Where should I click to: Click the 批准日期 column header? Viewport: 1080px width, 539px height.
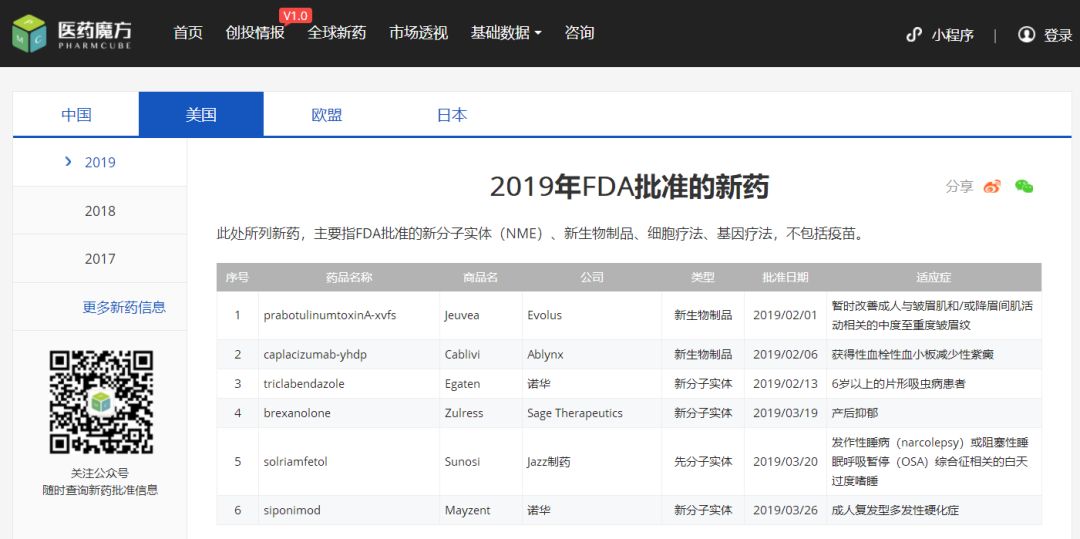tap(785, 277)
